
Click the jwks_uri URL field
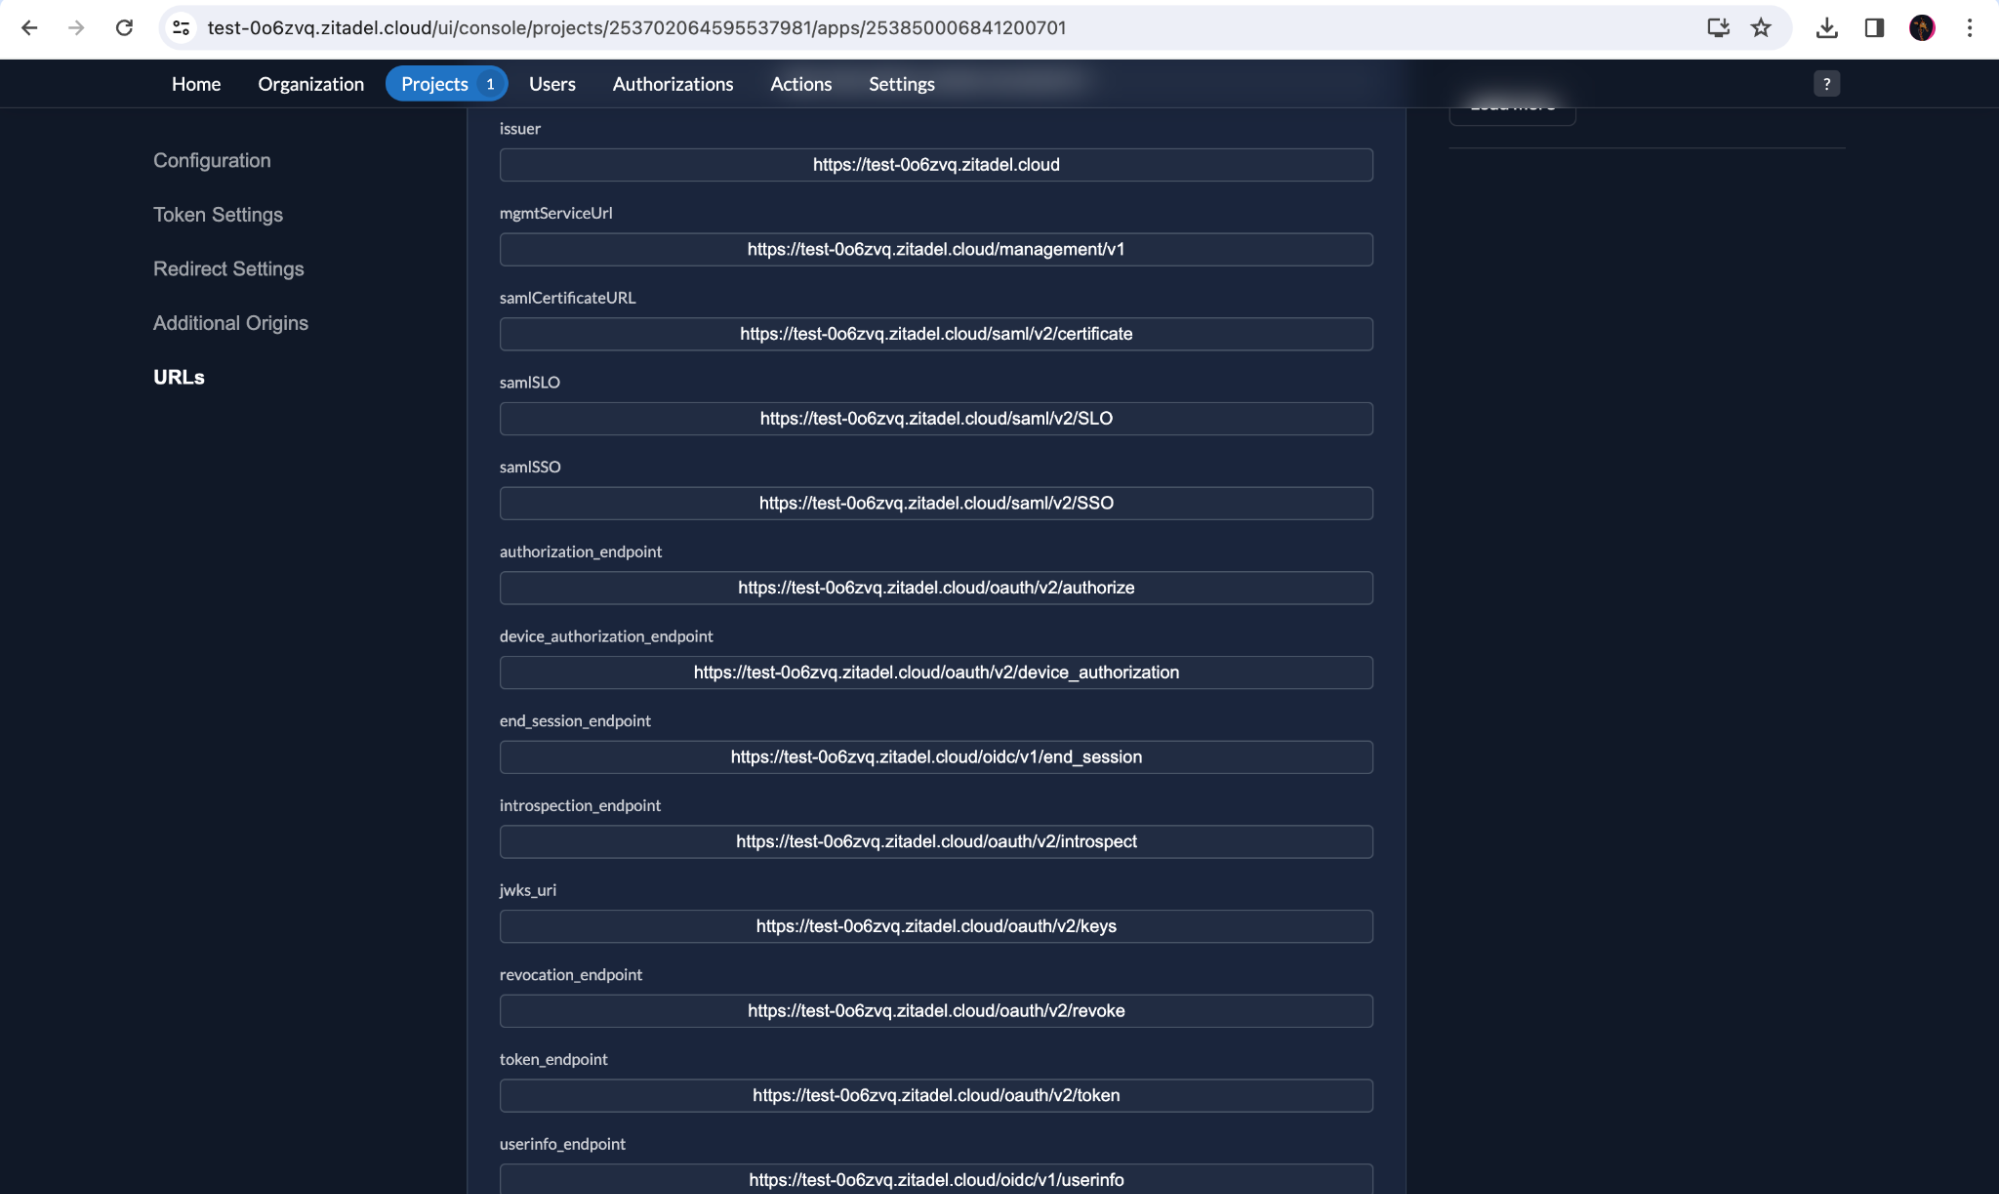point(935,926)
